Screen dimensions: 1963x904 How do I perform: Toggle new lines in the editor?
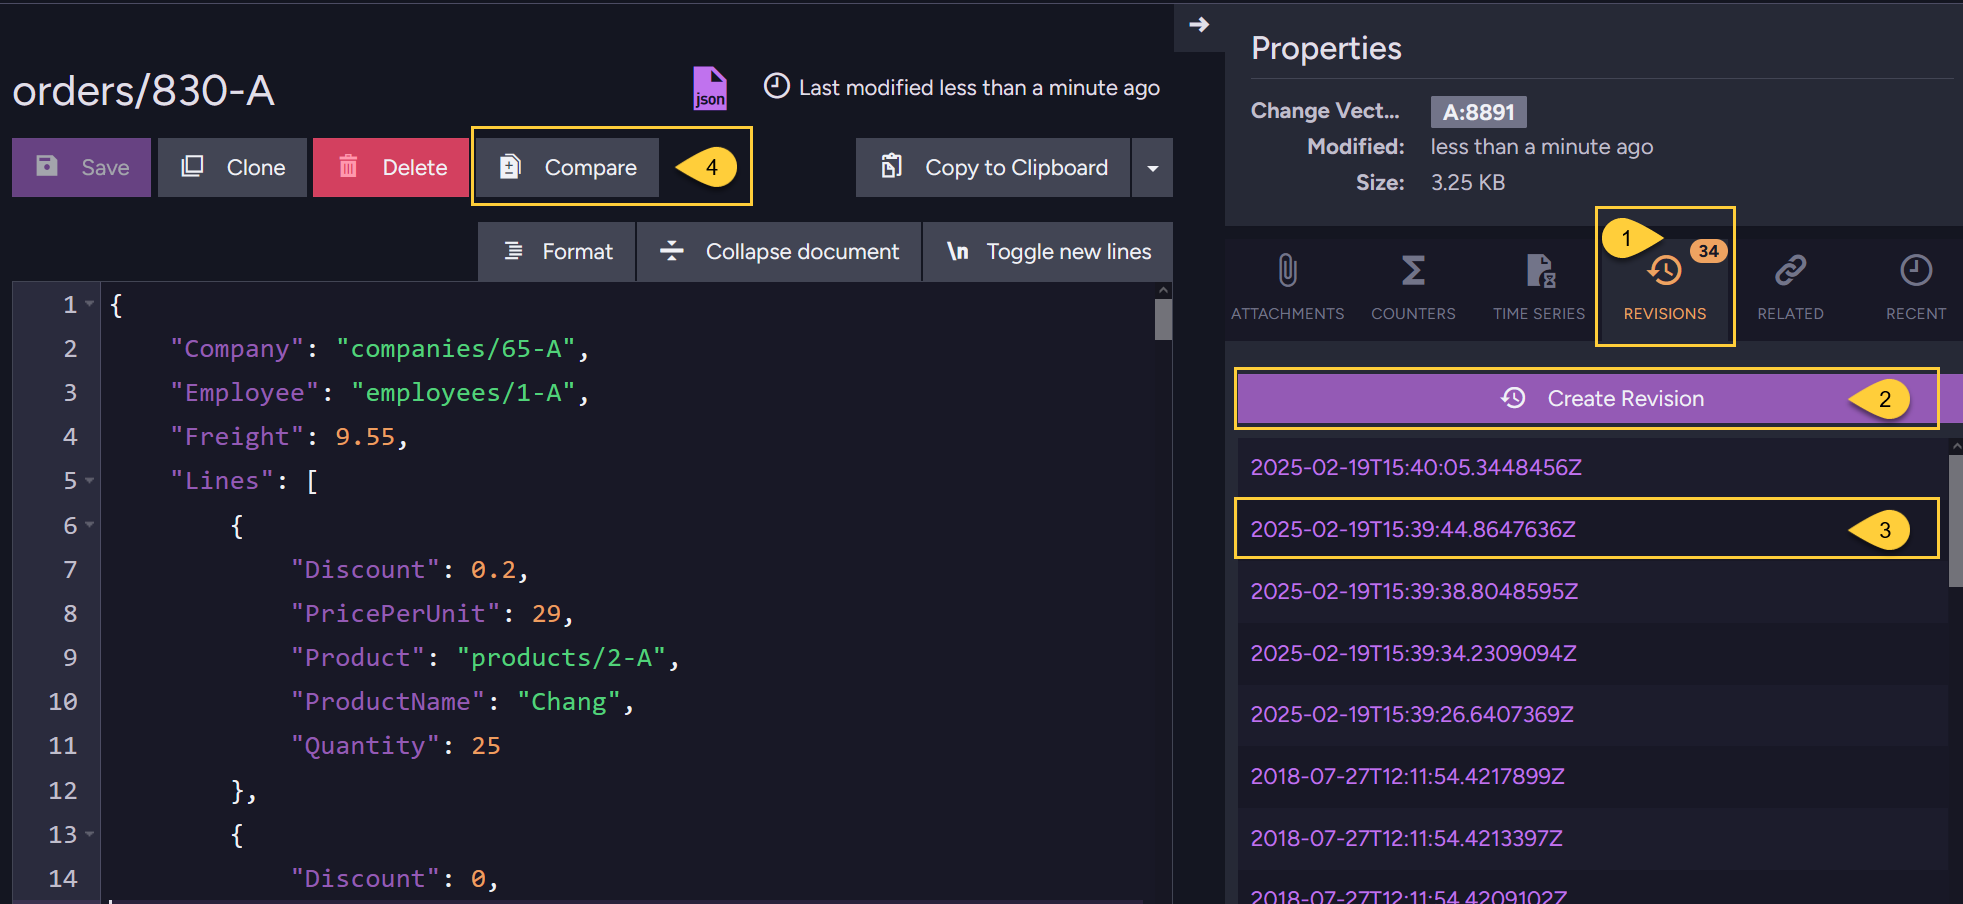point(1048,251)
